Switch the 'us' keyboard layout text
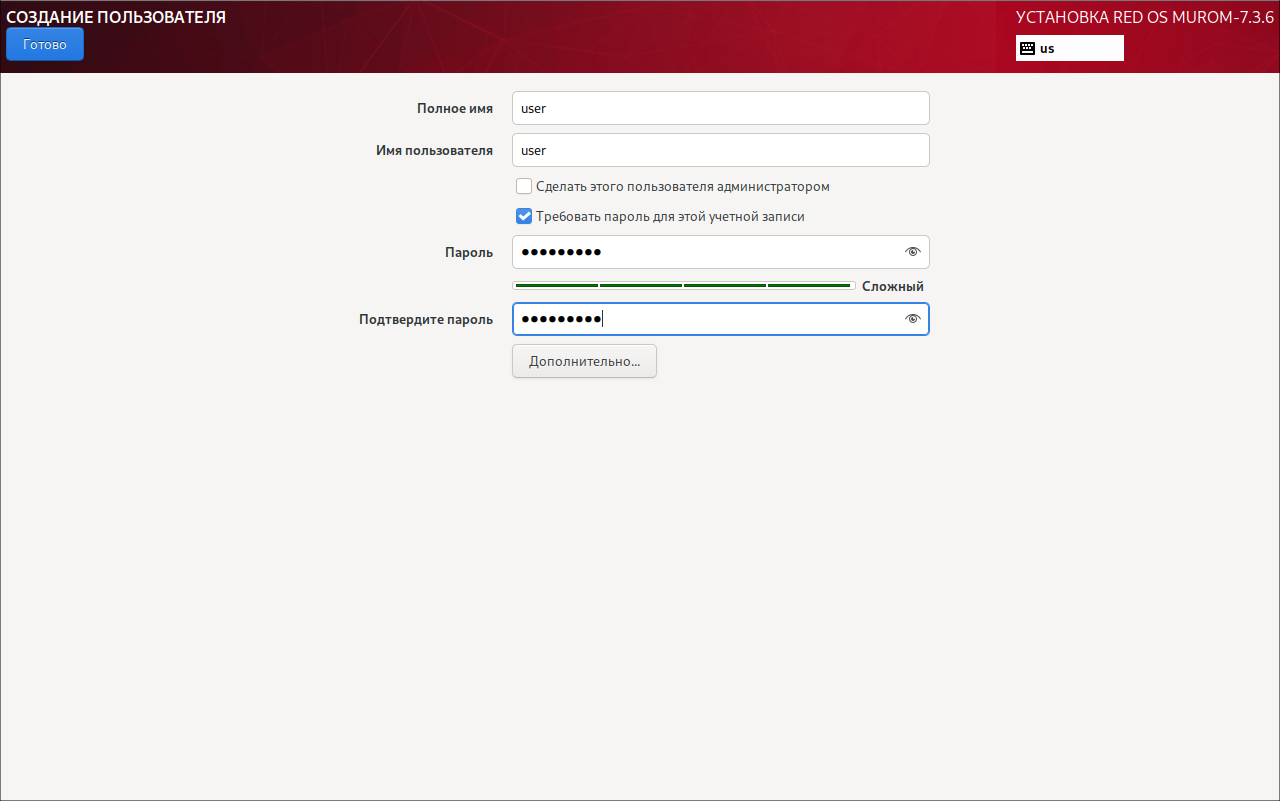 (x=1047, y=48)
